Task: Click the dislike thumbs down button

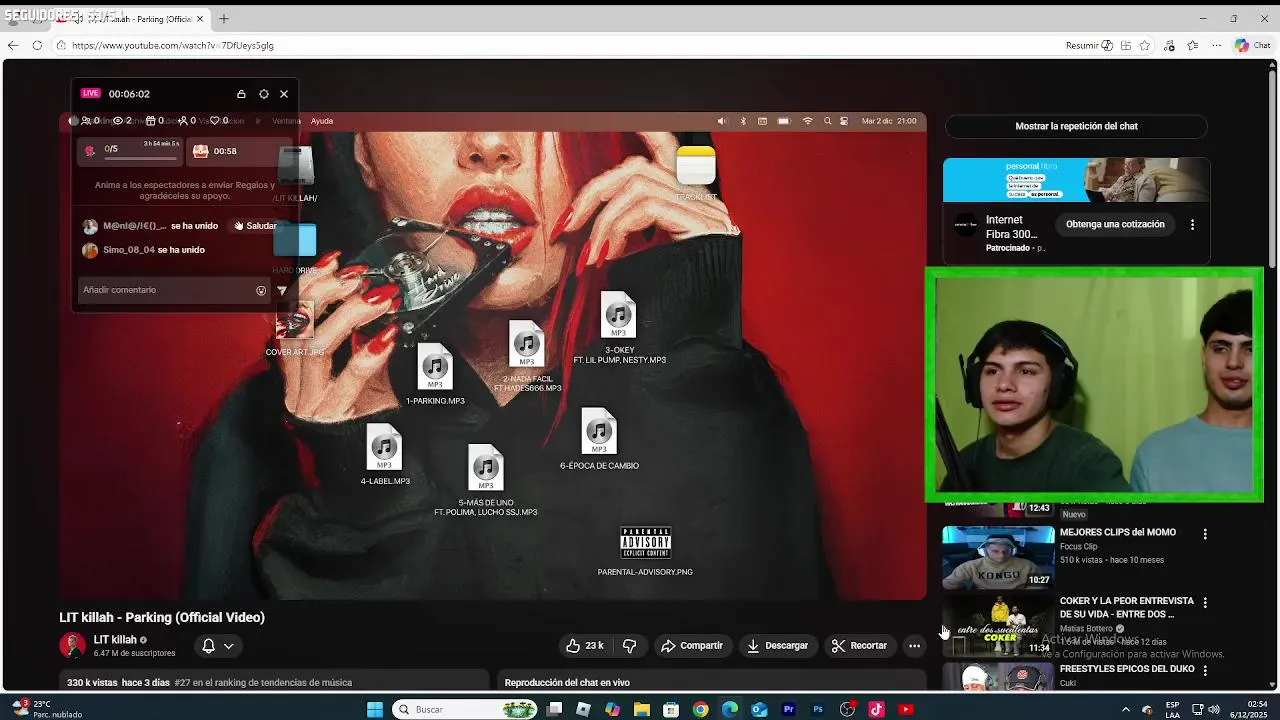Action: click(629, 646)
